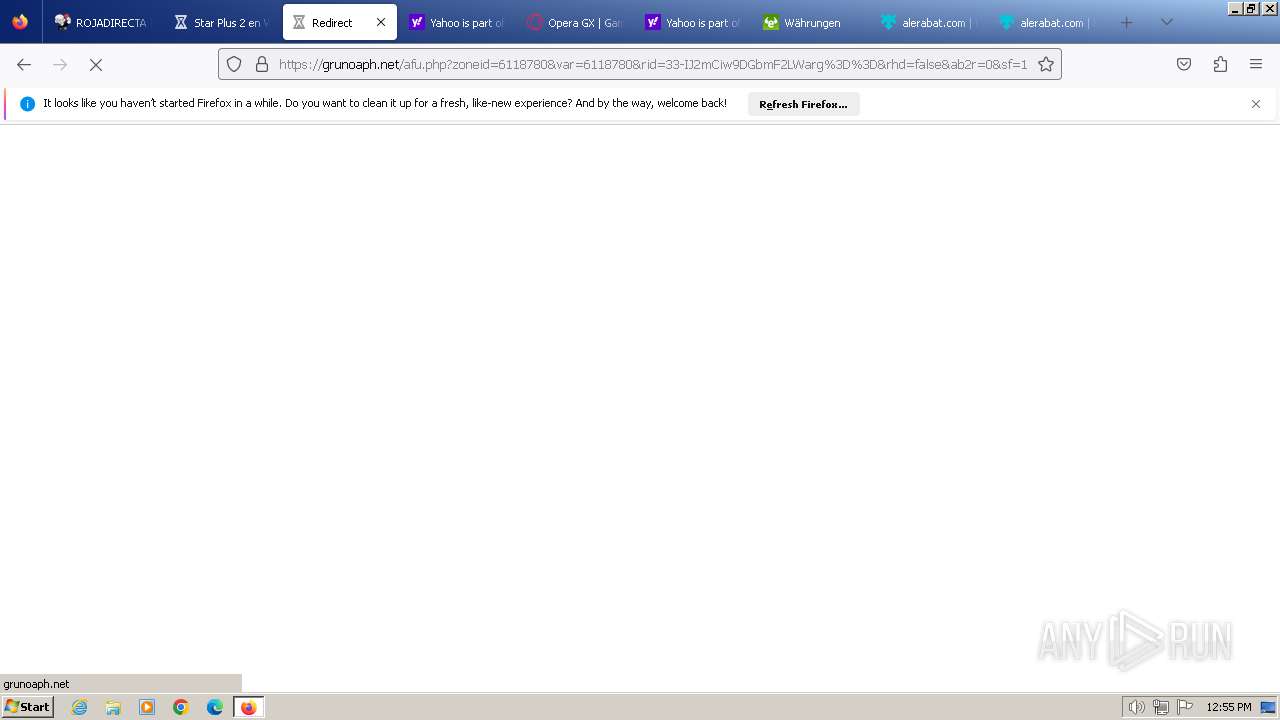
Task: Open Windows Explorer folder from taskbar
Action: (x=113, y=707)
